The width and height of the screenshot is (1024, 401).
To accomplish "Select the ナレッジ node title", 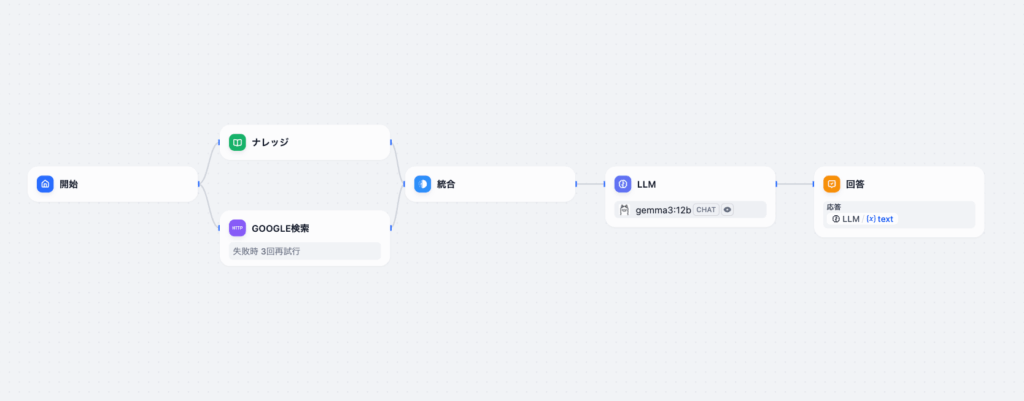I will click(270, 142).
